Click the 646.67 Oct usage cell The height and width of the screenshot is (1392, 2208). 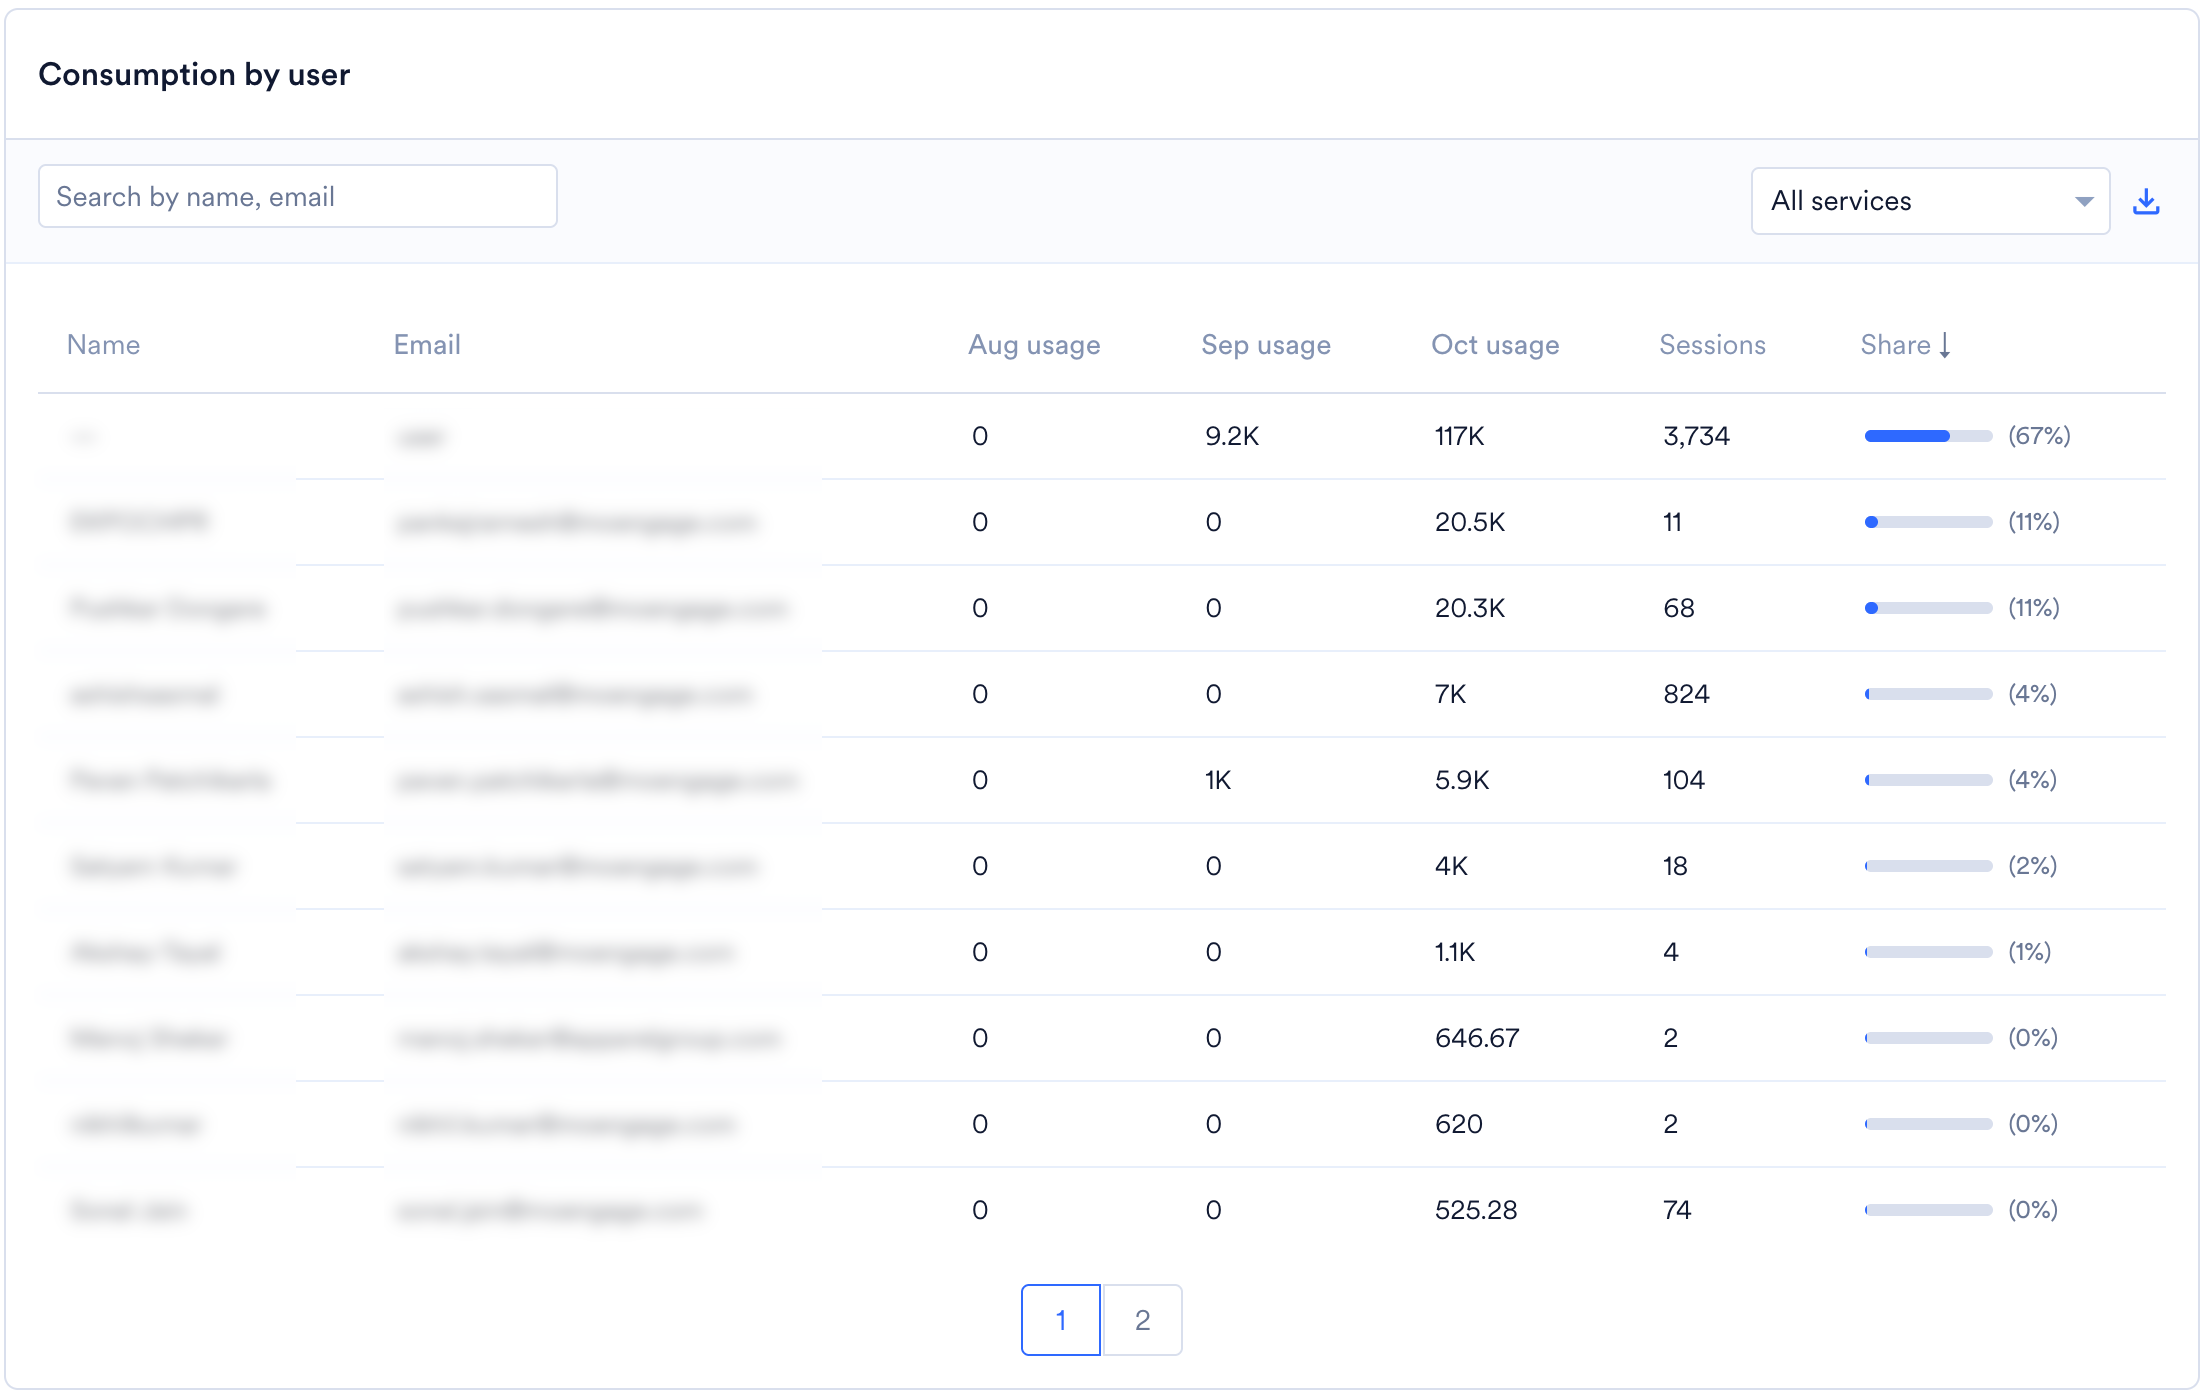click(x=1477, y=1038)
